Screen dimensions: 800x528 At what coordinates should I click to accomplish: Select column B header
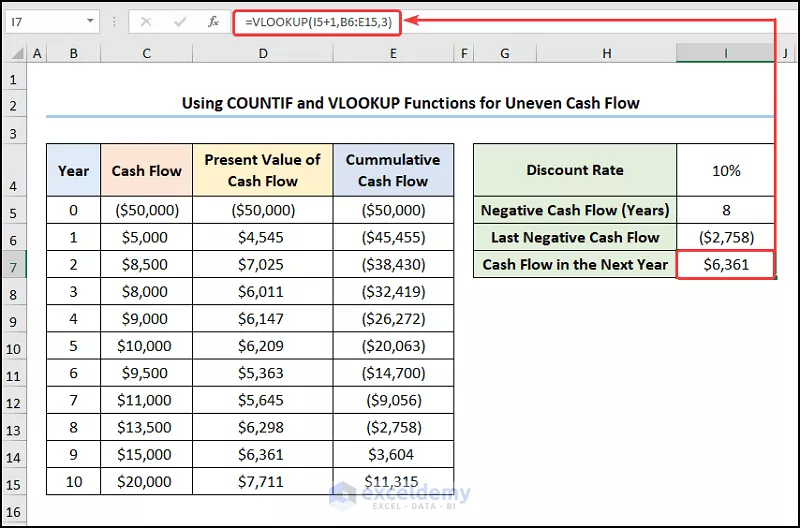pos(73,53)
